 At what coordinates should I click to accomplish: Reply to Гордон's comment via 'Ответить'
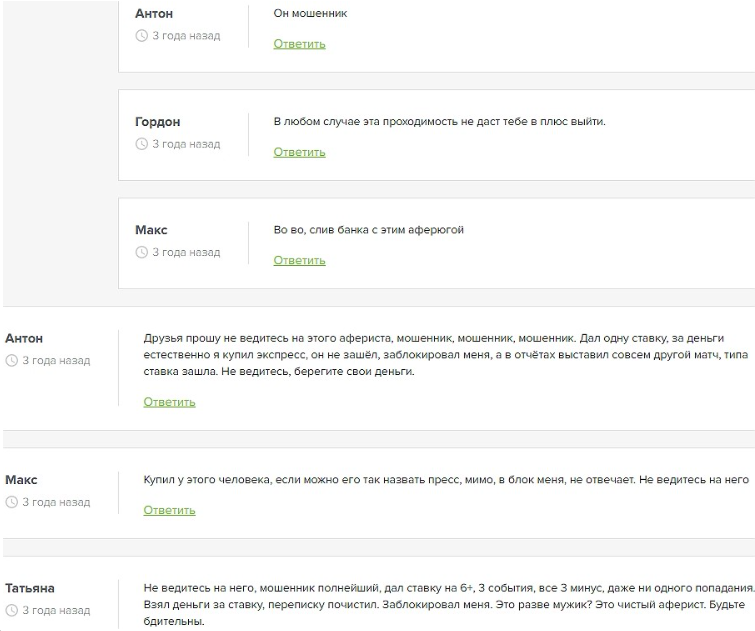pyautogui.click(x=299, y=152)
